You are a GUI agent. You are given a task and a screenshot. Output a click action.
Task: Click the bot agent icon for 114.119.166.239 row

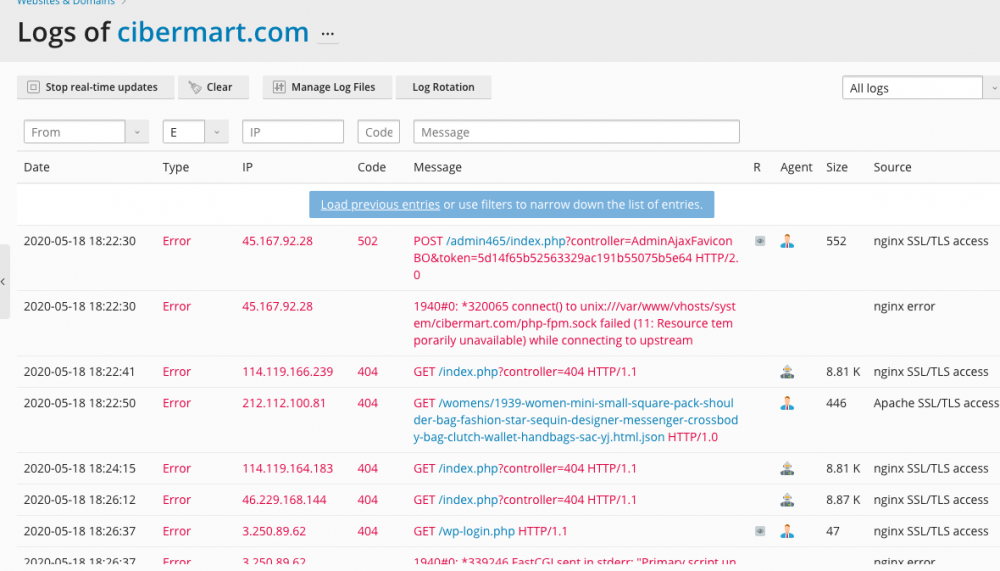tap(787, 372)
